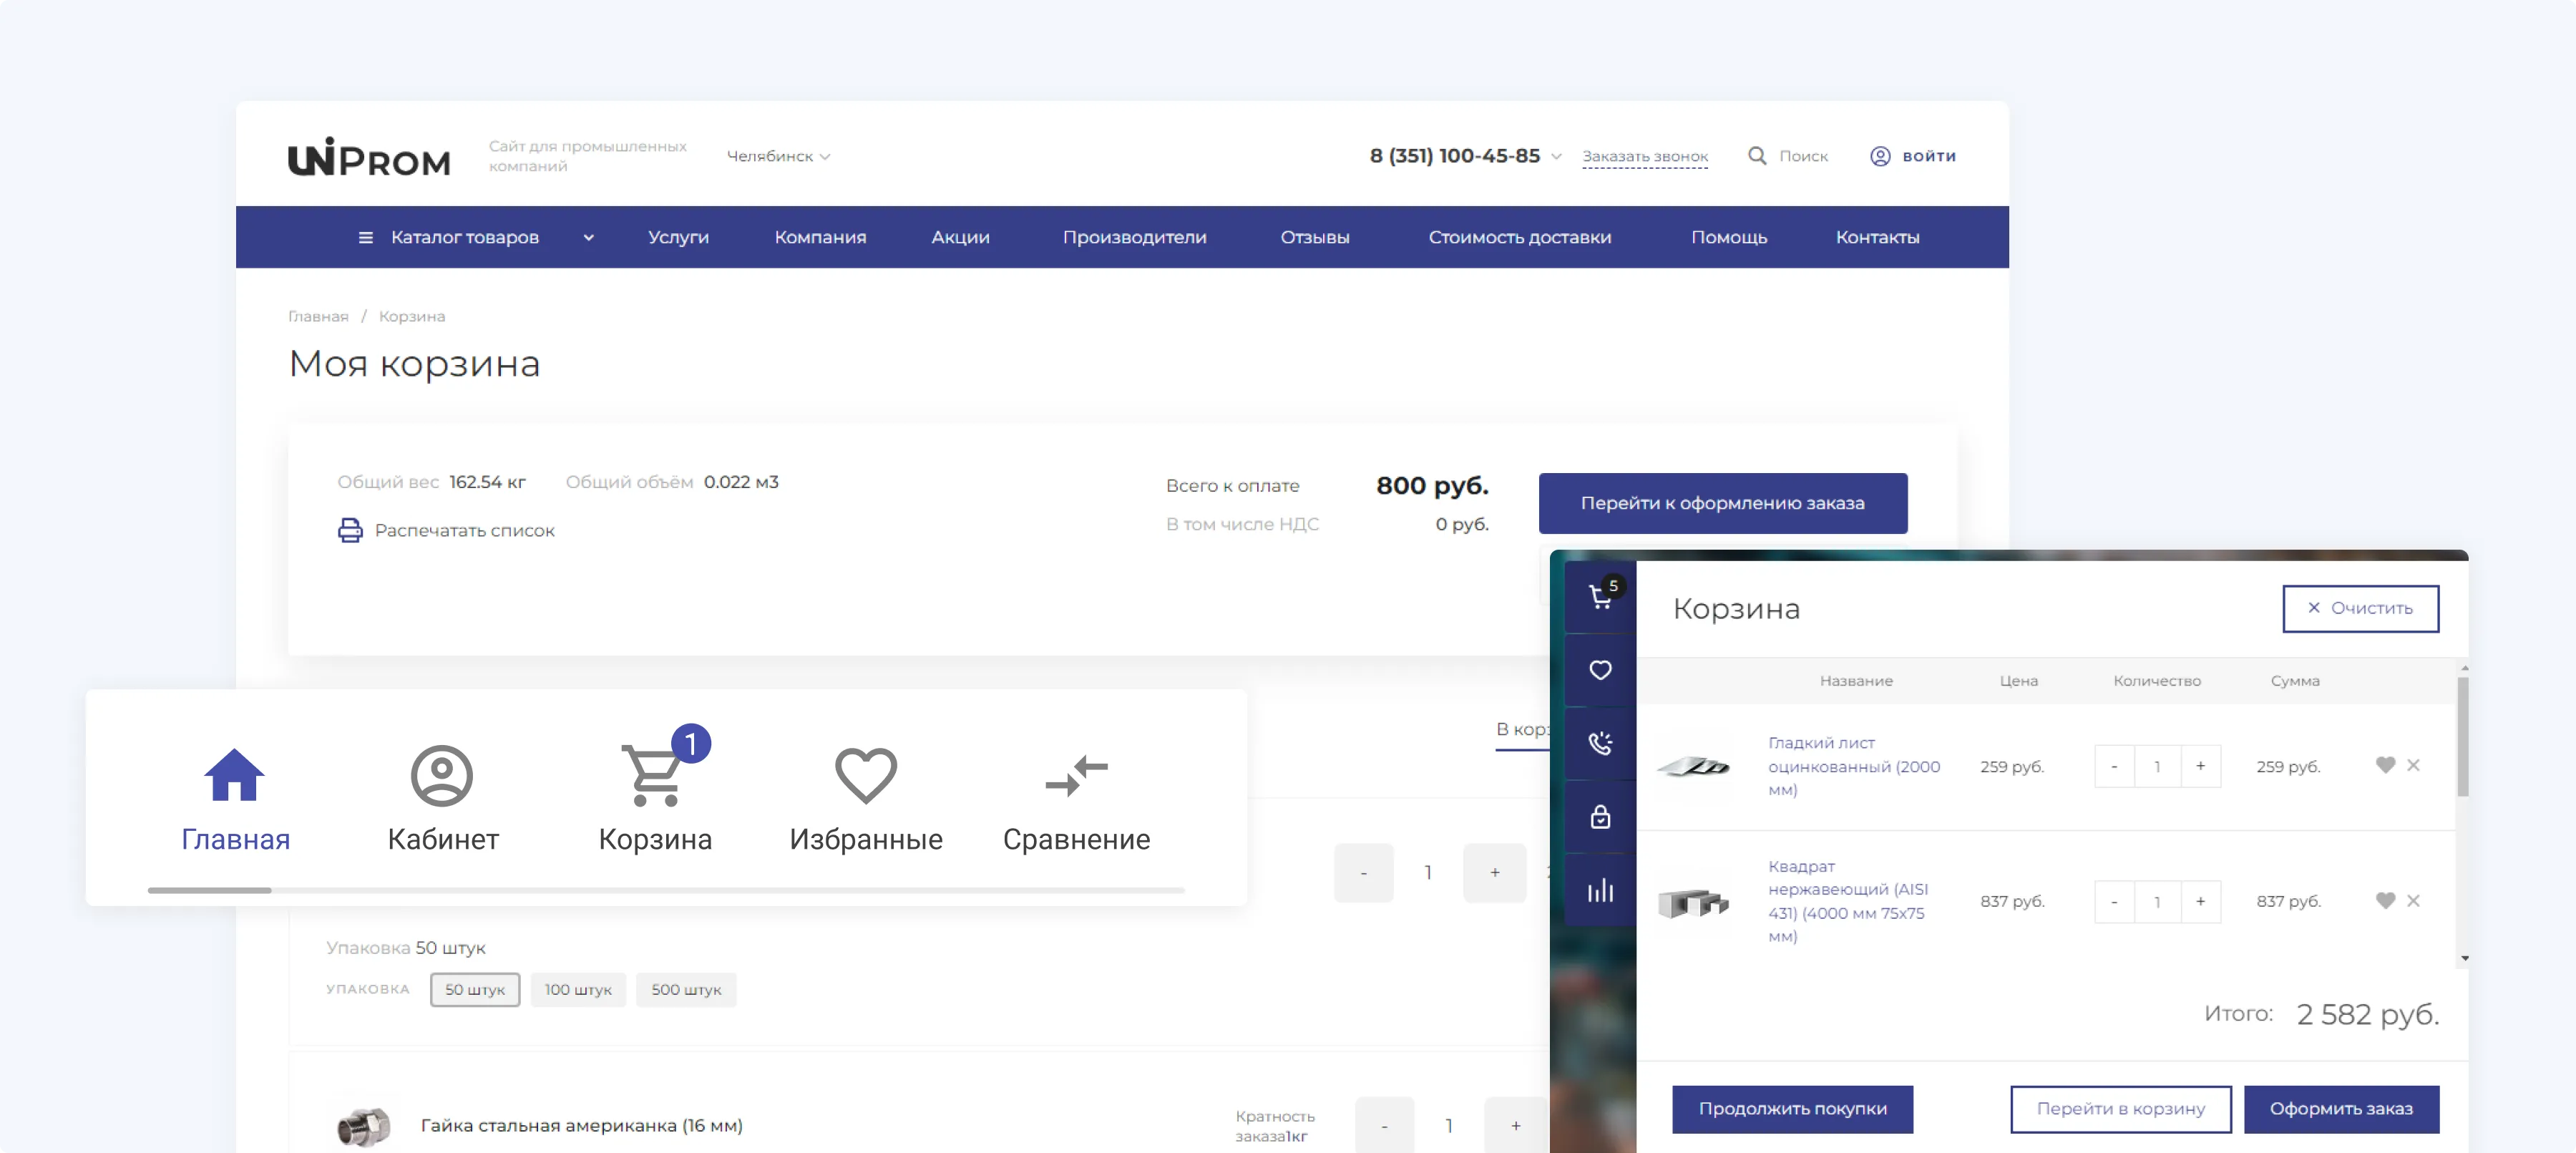The width and height of the screenshot is (2576, 1153).
Task: Select the 100 штук packaging option
Action: [578, 989]
